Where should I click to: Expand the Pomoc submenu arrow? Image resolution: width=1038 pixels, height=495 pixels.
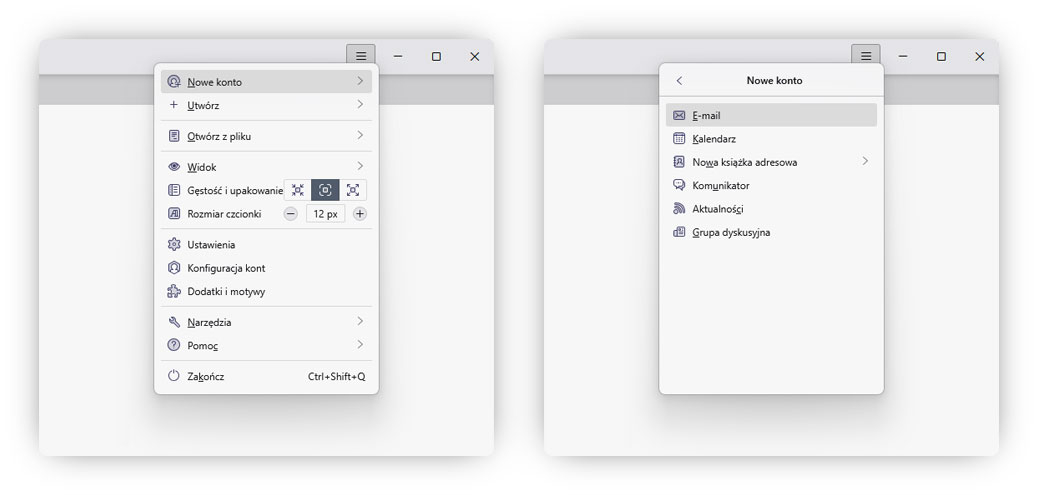tap(360, 344)
